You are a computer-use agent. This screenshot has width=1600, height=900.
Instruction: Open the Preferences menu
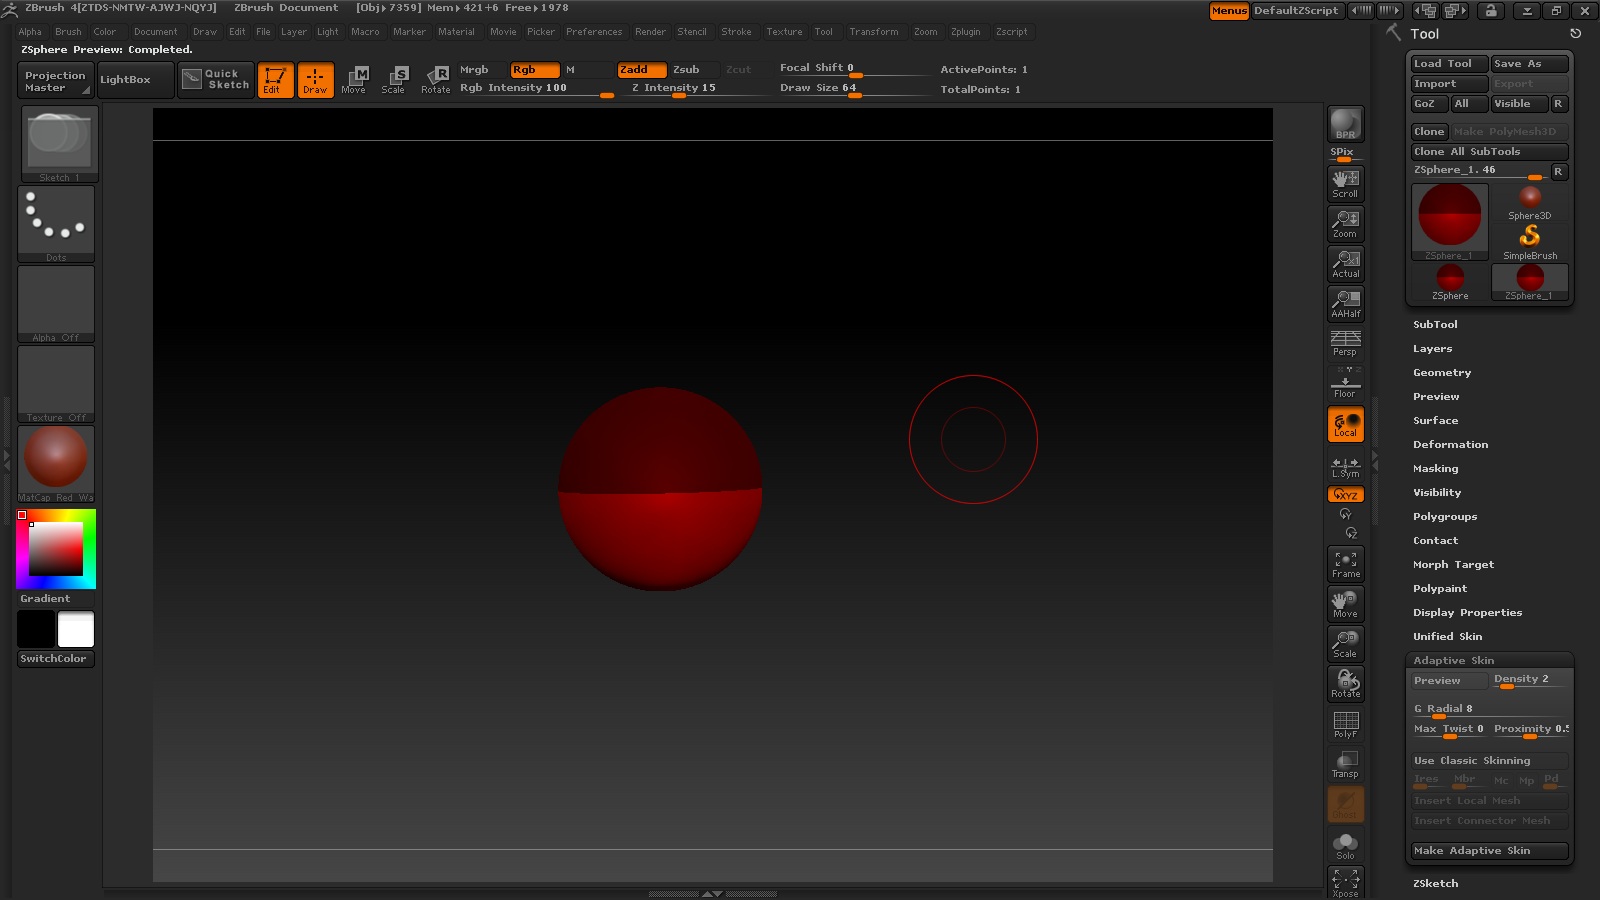coord(595,31)
